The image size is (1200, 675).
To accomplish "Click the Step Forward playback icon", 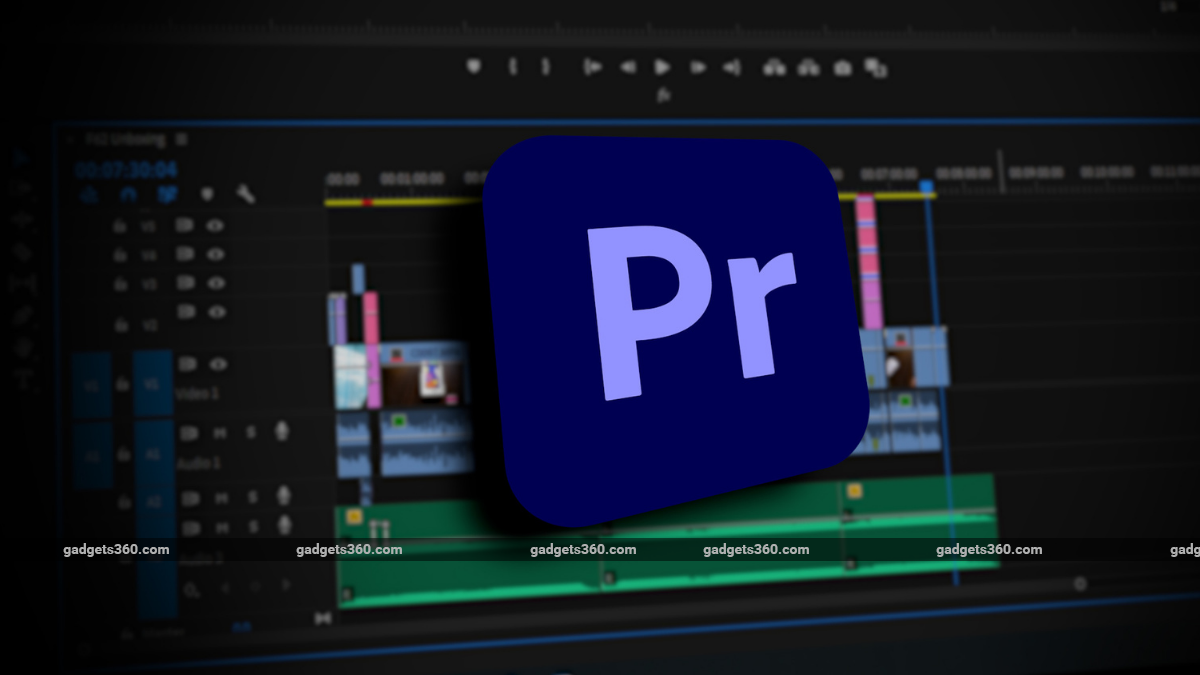I will pos(697,65).
